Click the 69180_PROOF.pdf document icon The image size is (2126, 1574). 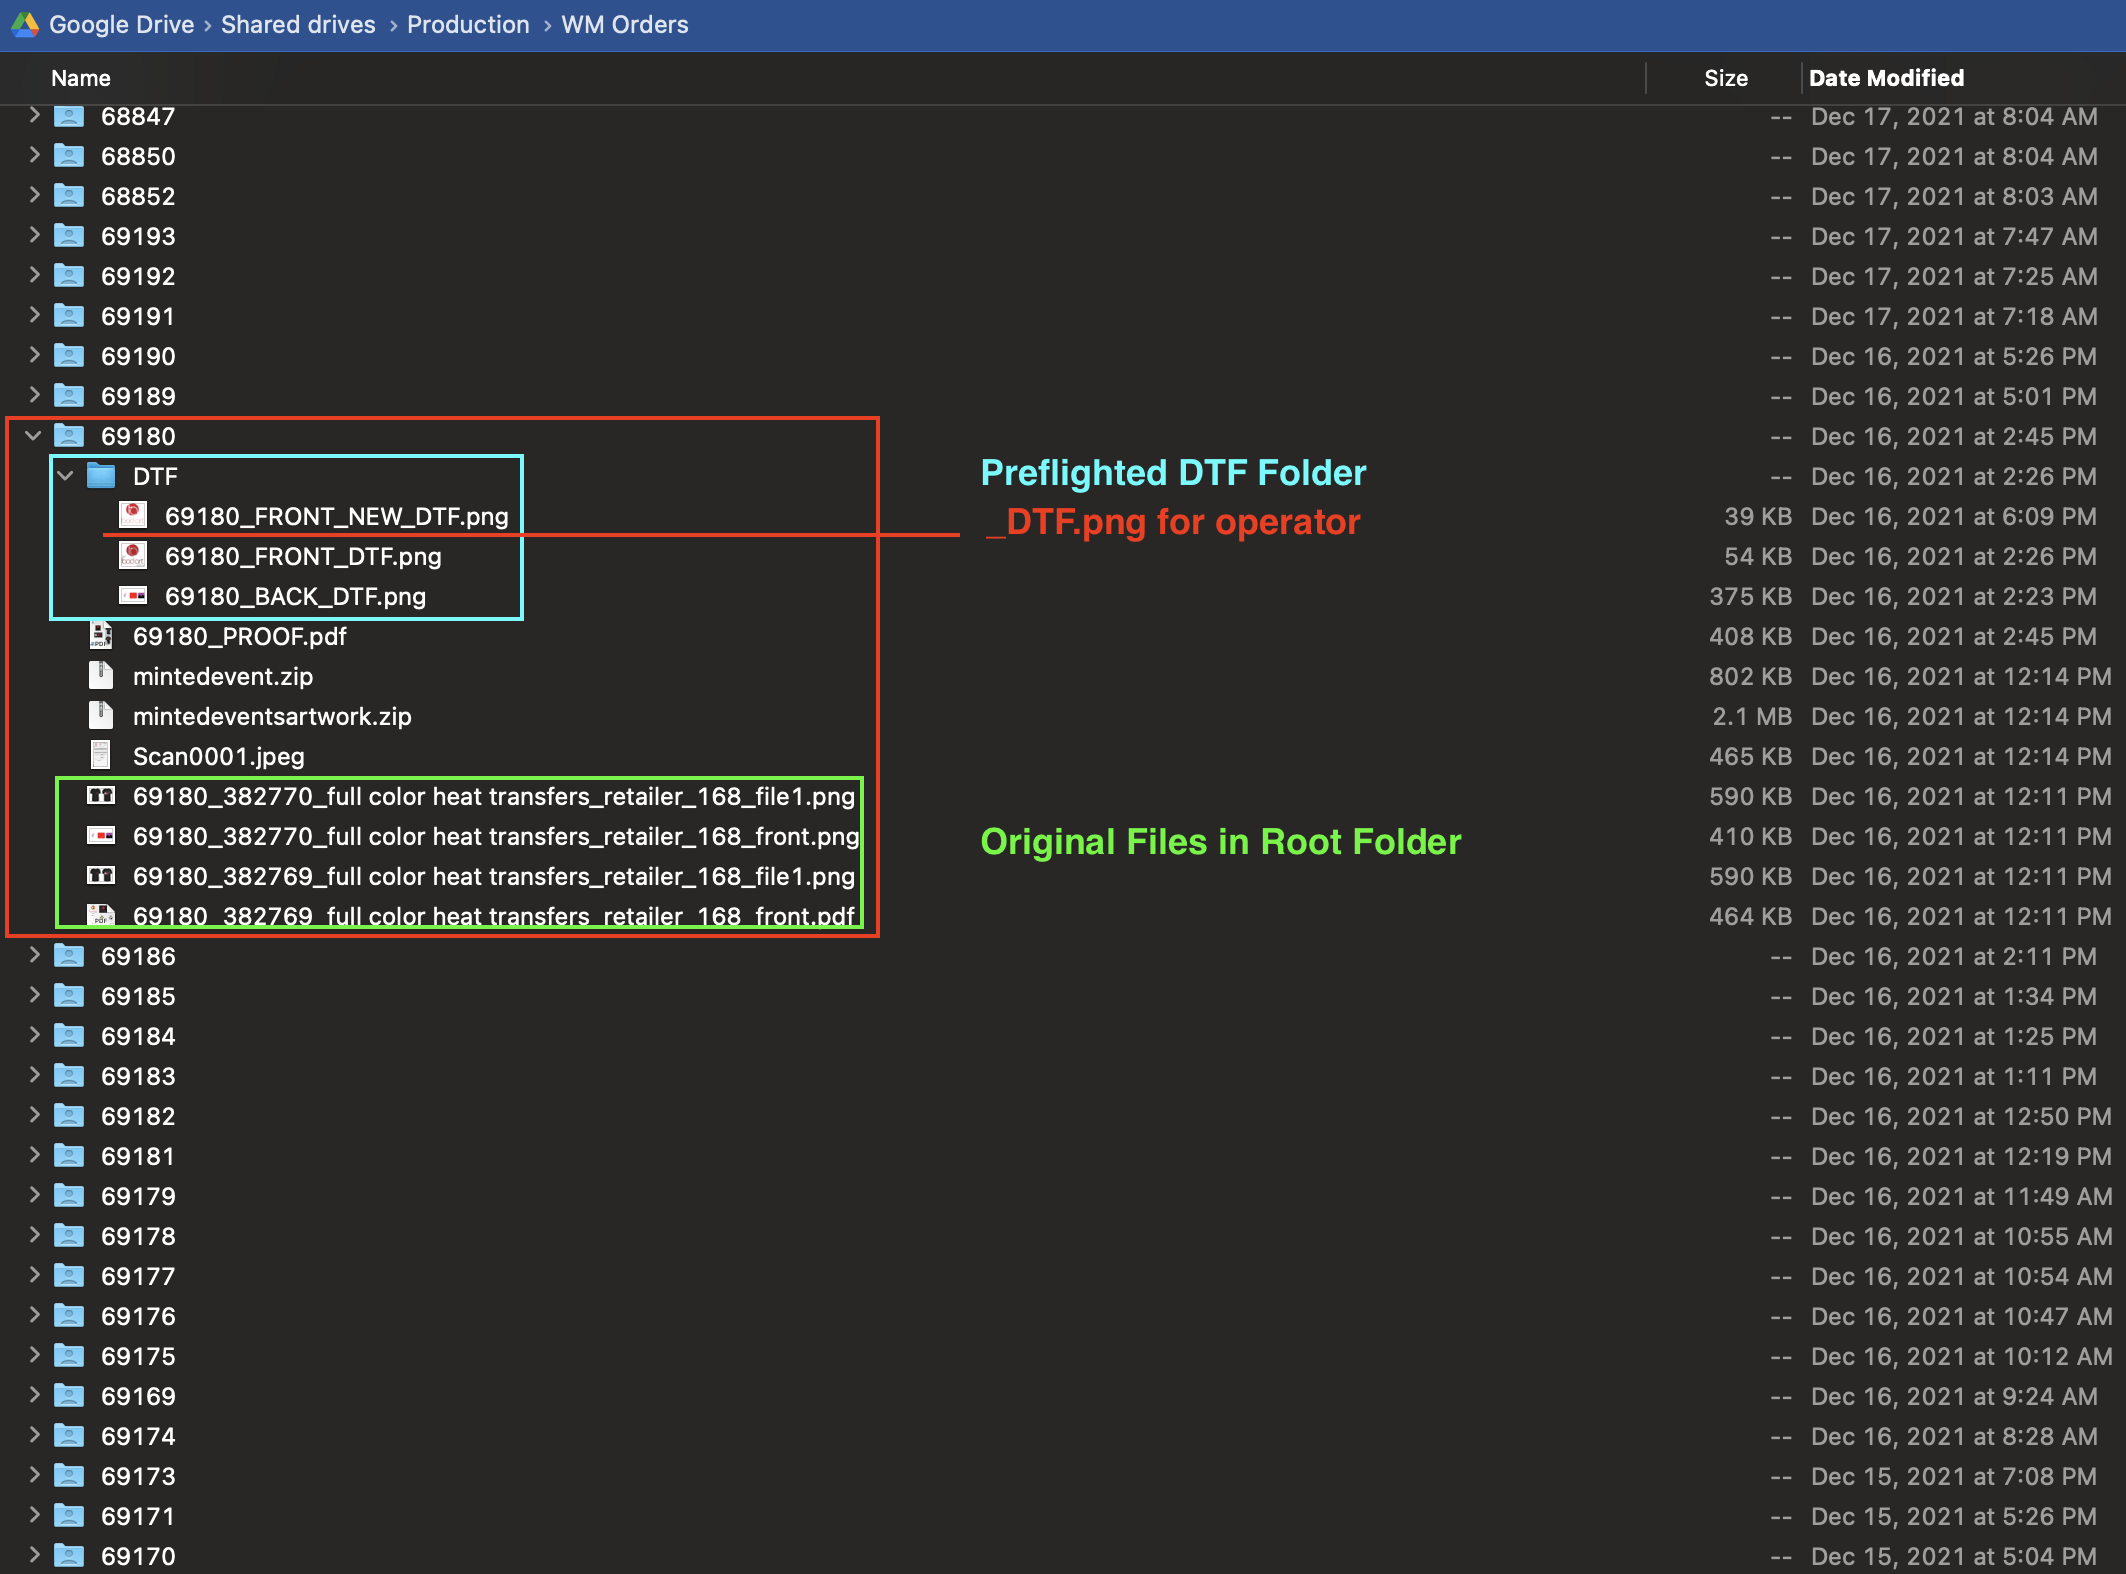[100, 636]
